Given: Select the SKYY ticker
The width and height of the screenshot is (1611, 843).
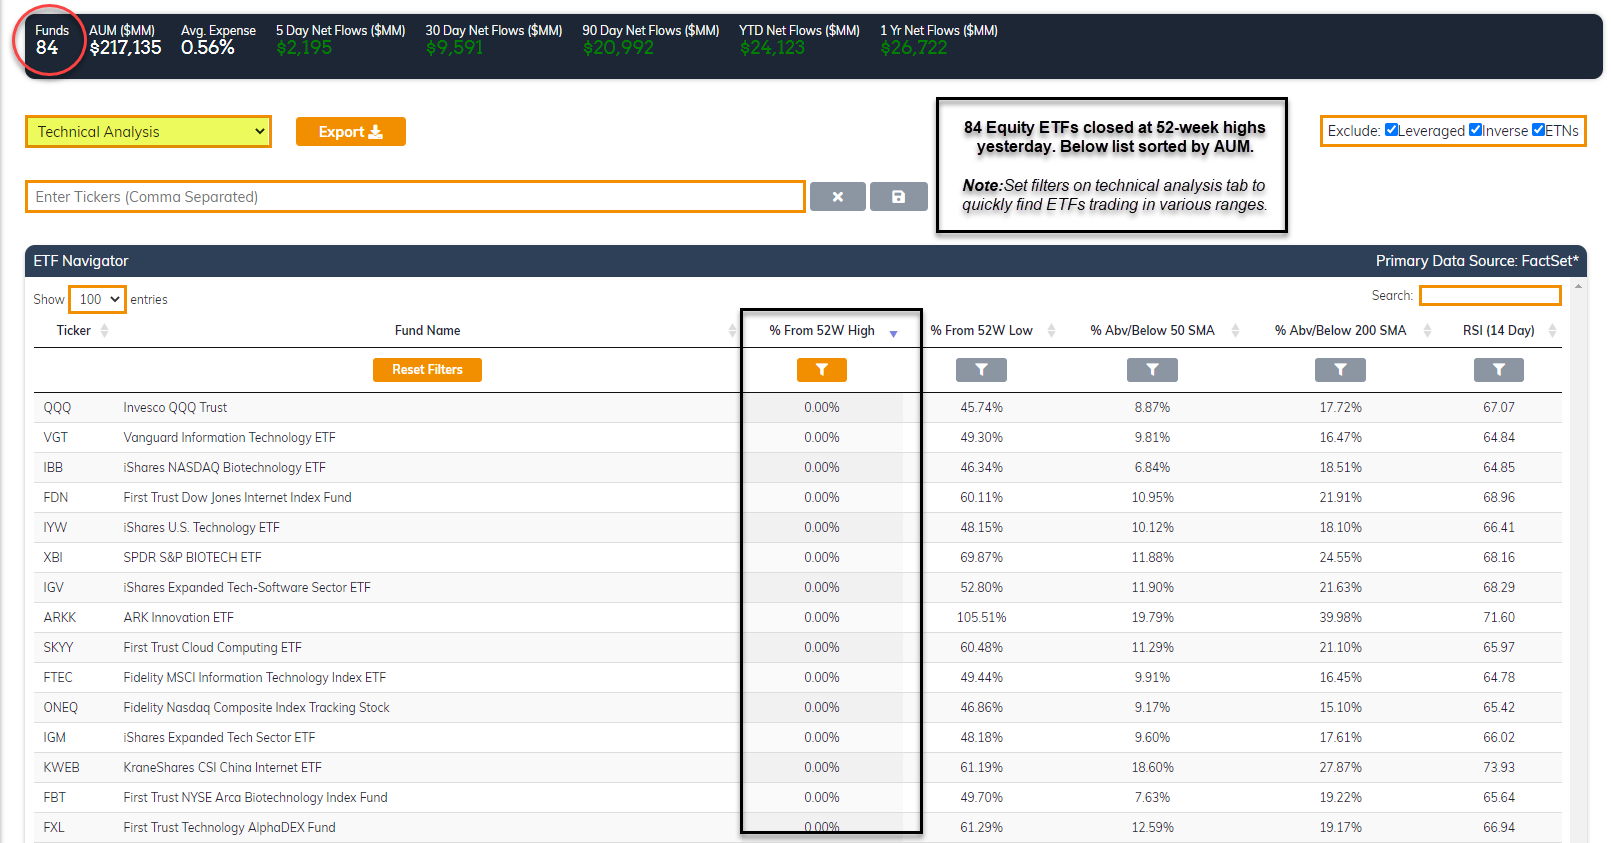Looking at the screenshot, I should pos(58,648).
